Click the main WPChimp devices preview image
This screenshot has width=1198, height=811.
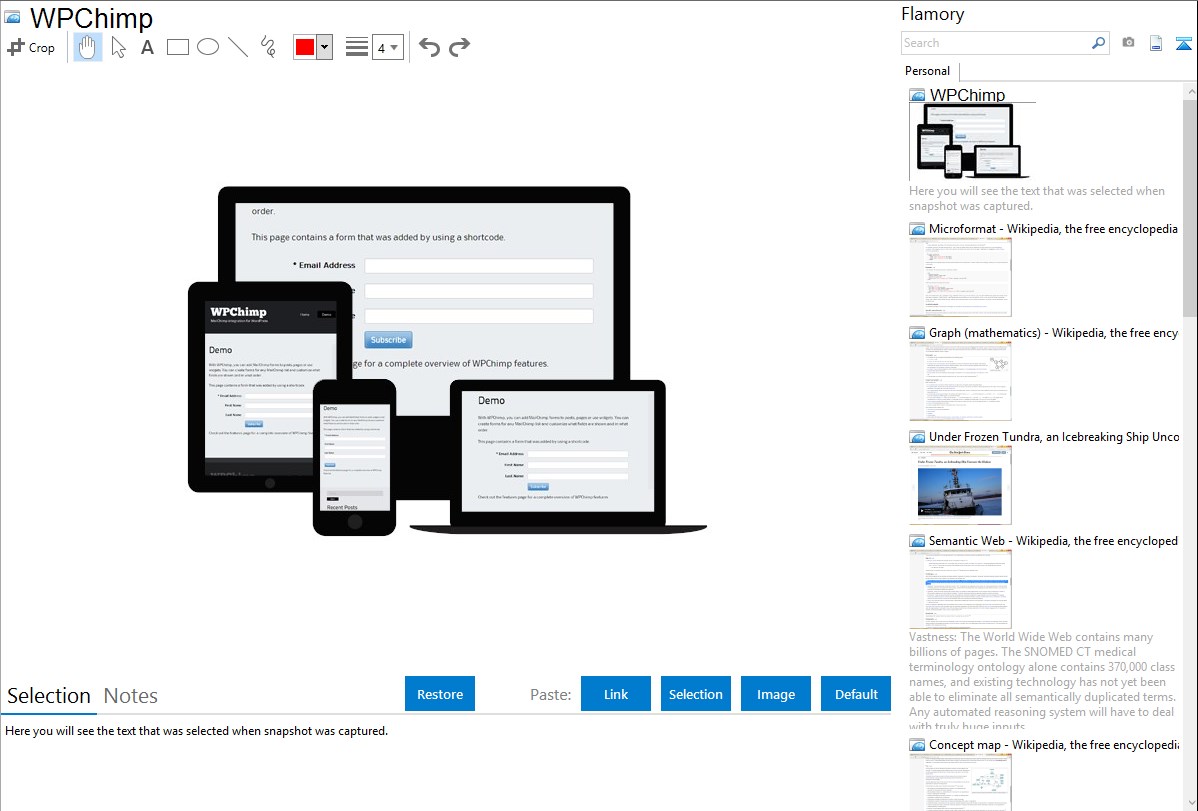pos(447,361)
